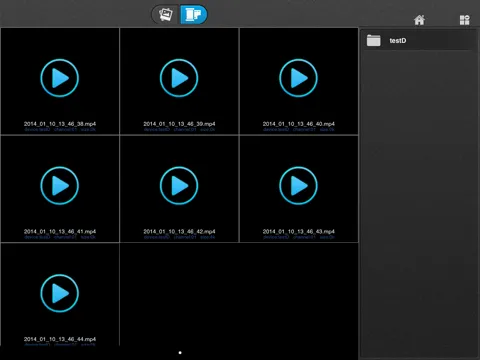Switch to the videos view toggle
The height and width of the screenshot is (360, 480).
[194, 14]
